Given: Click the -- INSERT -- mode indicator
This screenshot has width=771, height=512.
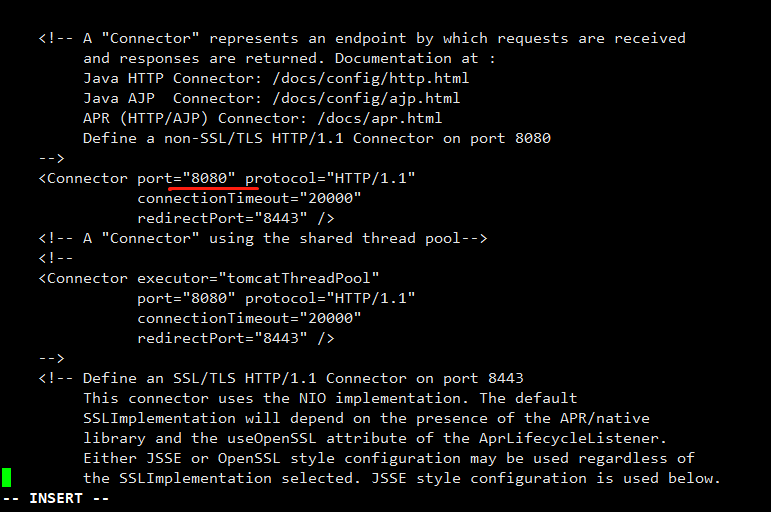Looking at the screenshot, I should [x=56, y=498].
